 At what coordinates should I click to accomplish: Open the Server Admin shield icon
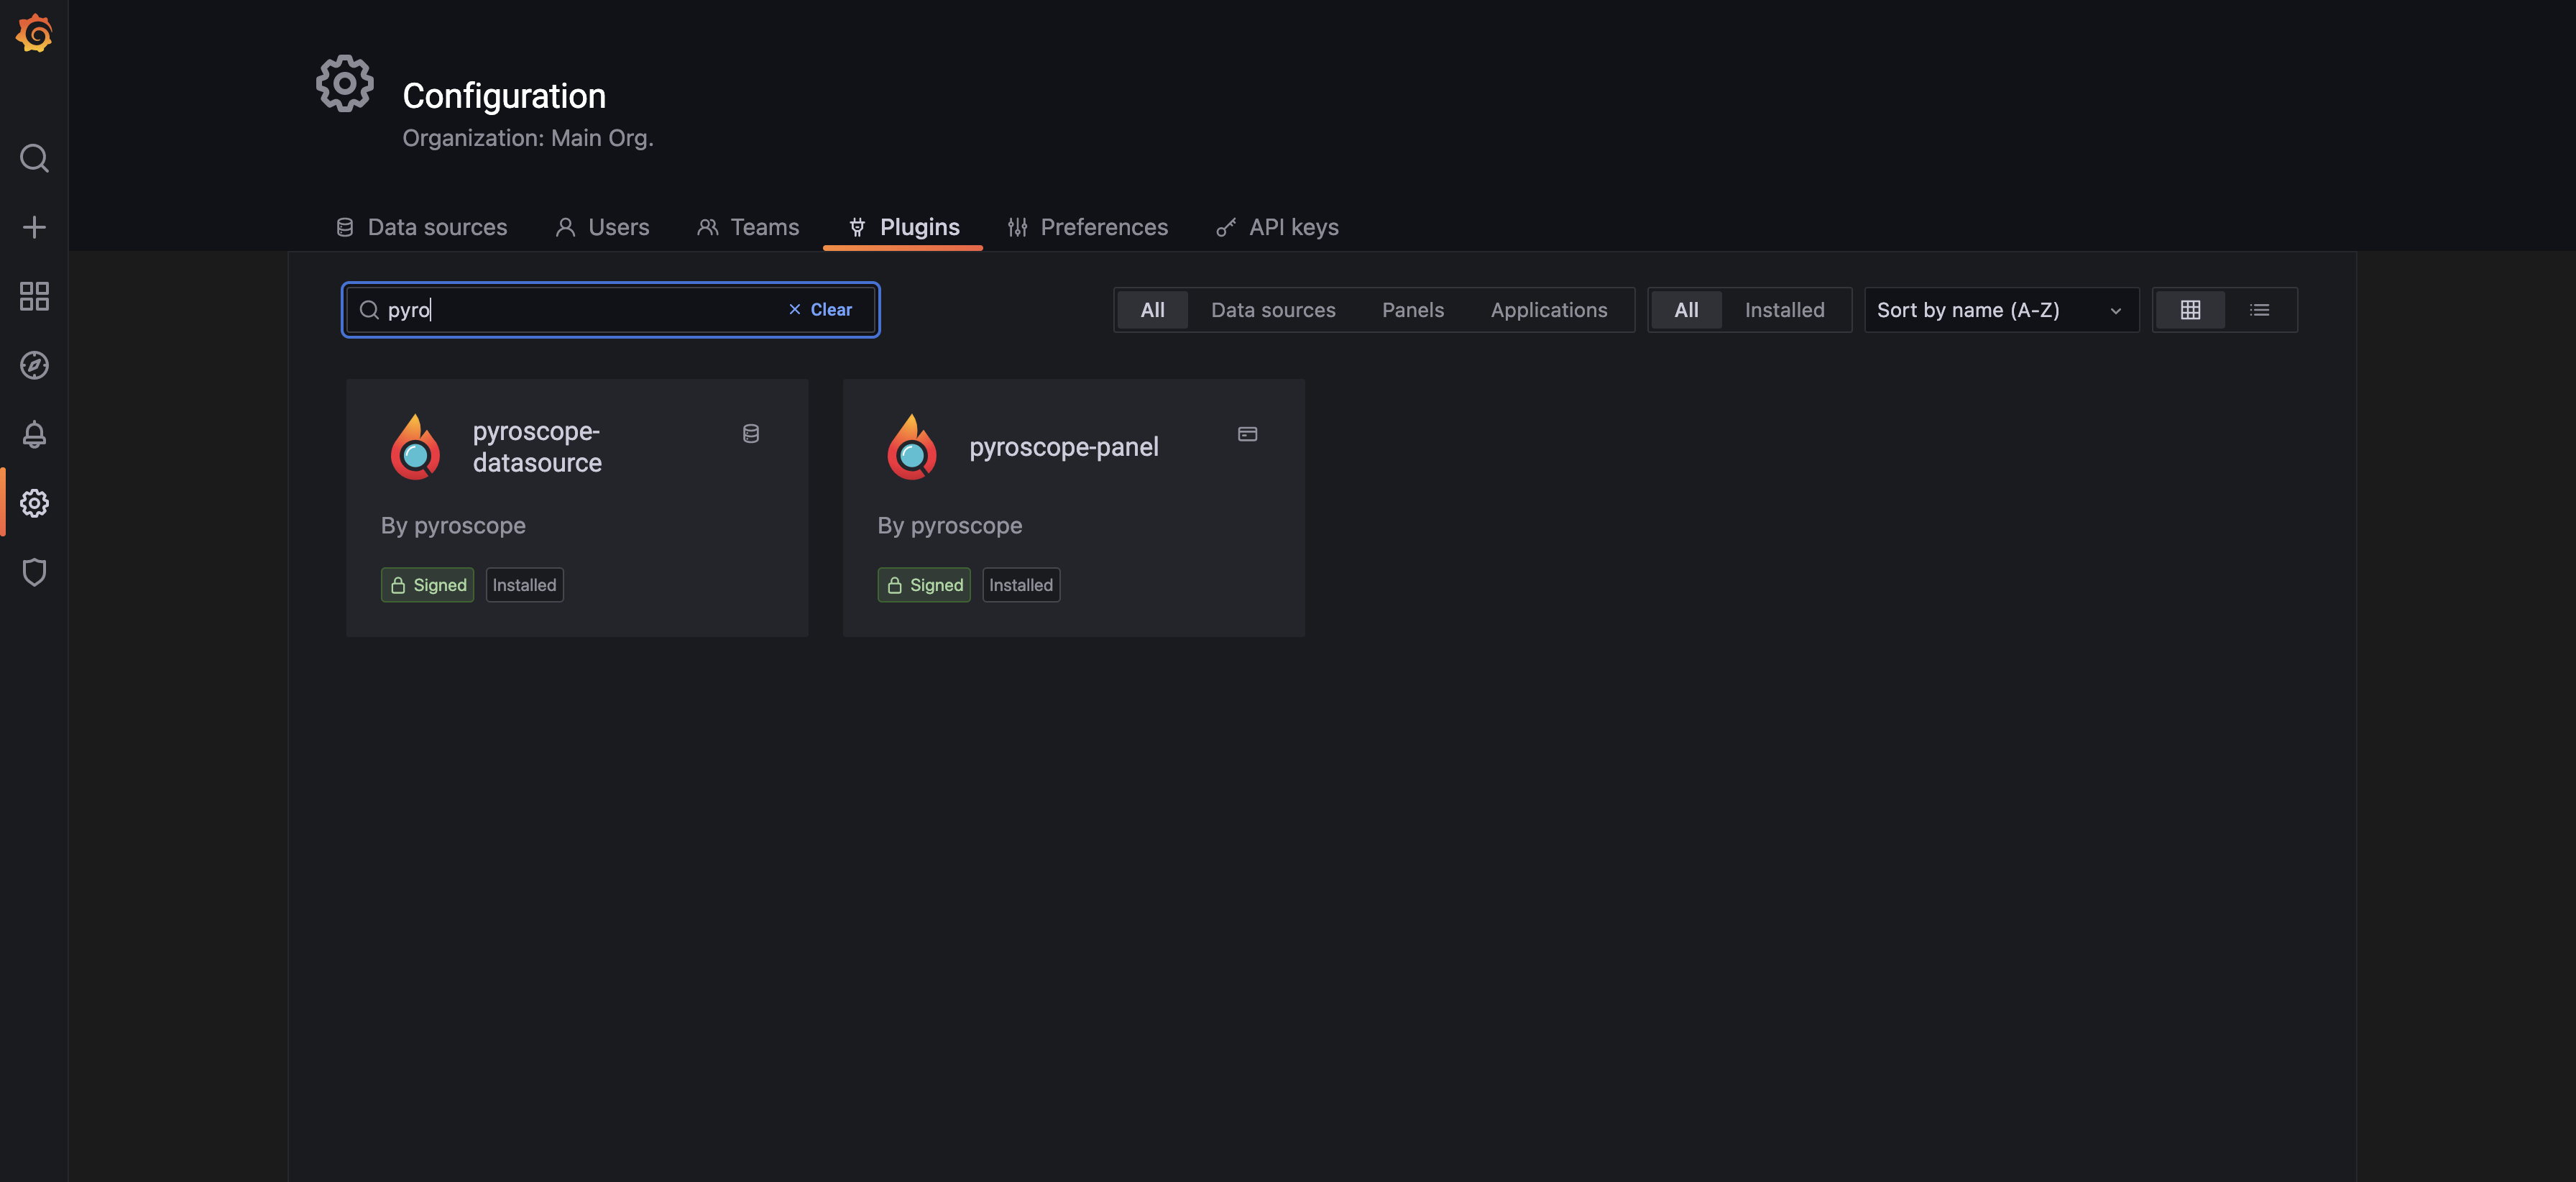click(34, 572)
